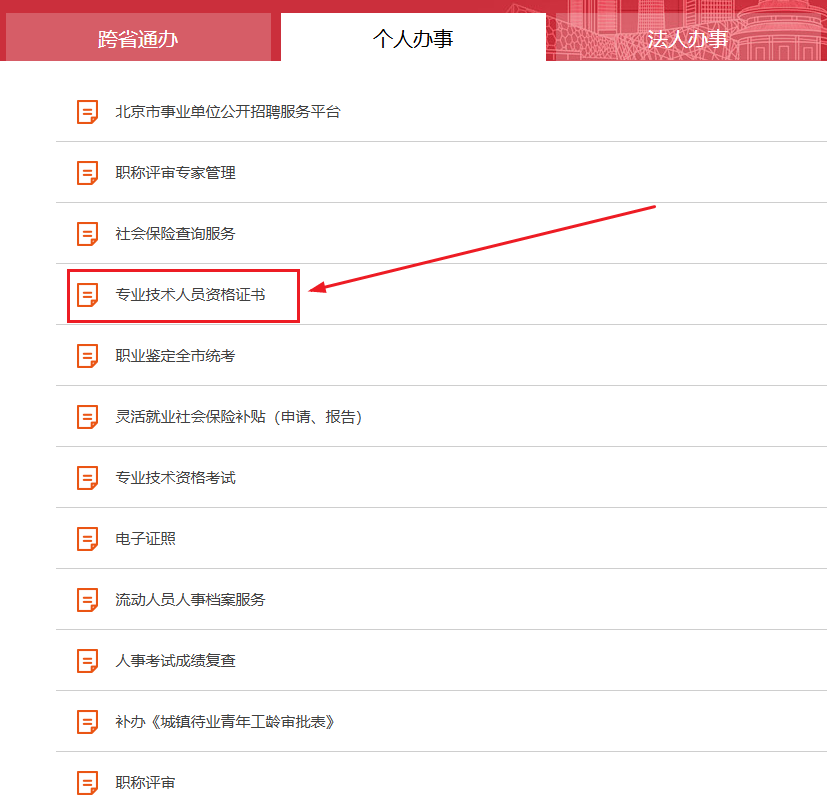Open 灵活就业社会保险补贴（申请、报告） link
Viewport: 827px width, 808px height.
click(238, 417)
